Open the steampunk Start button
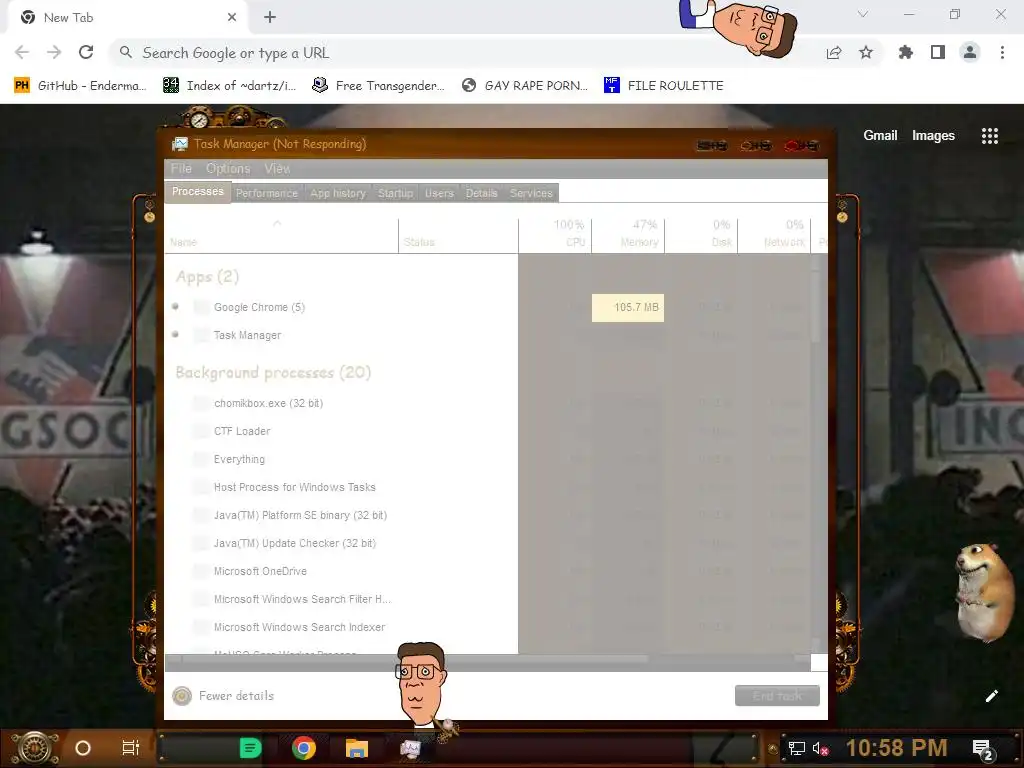The image size is (1024, 768). click(34, 748)
